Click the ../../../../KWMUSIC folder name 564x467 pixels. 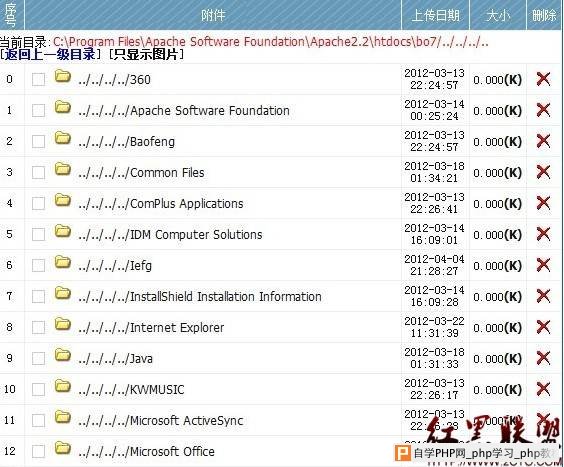pos(131,389)
